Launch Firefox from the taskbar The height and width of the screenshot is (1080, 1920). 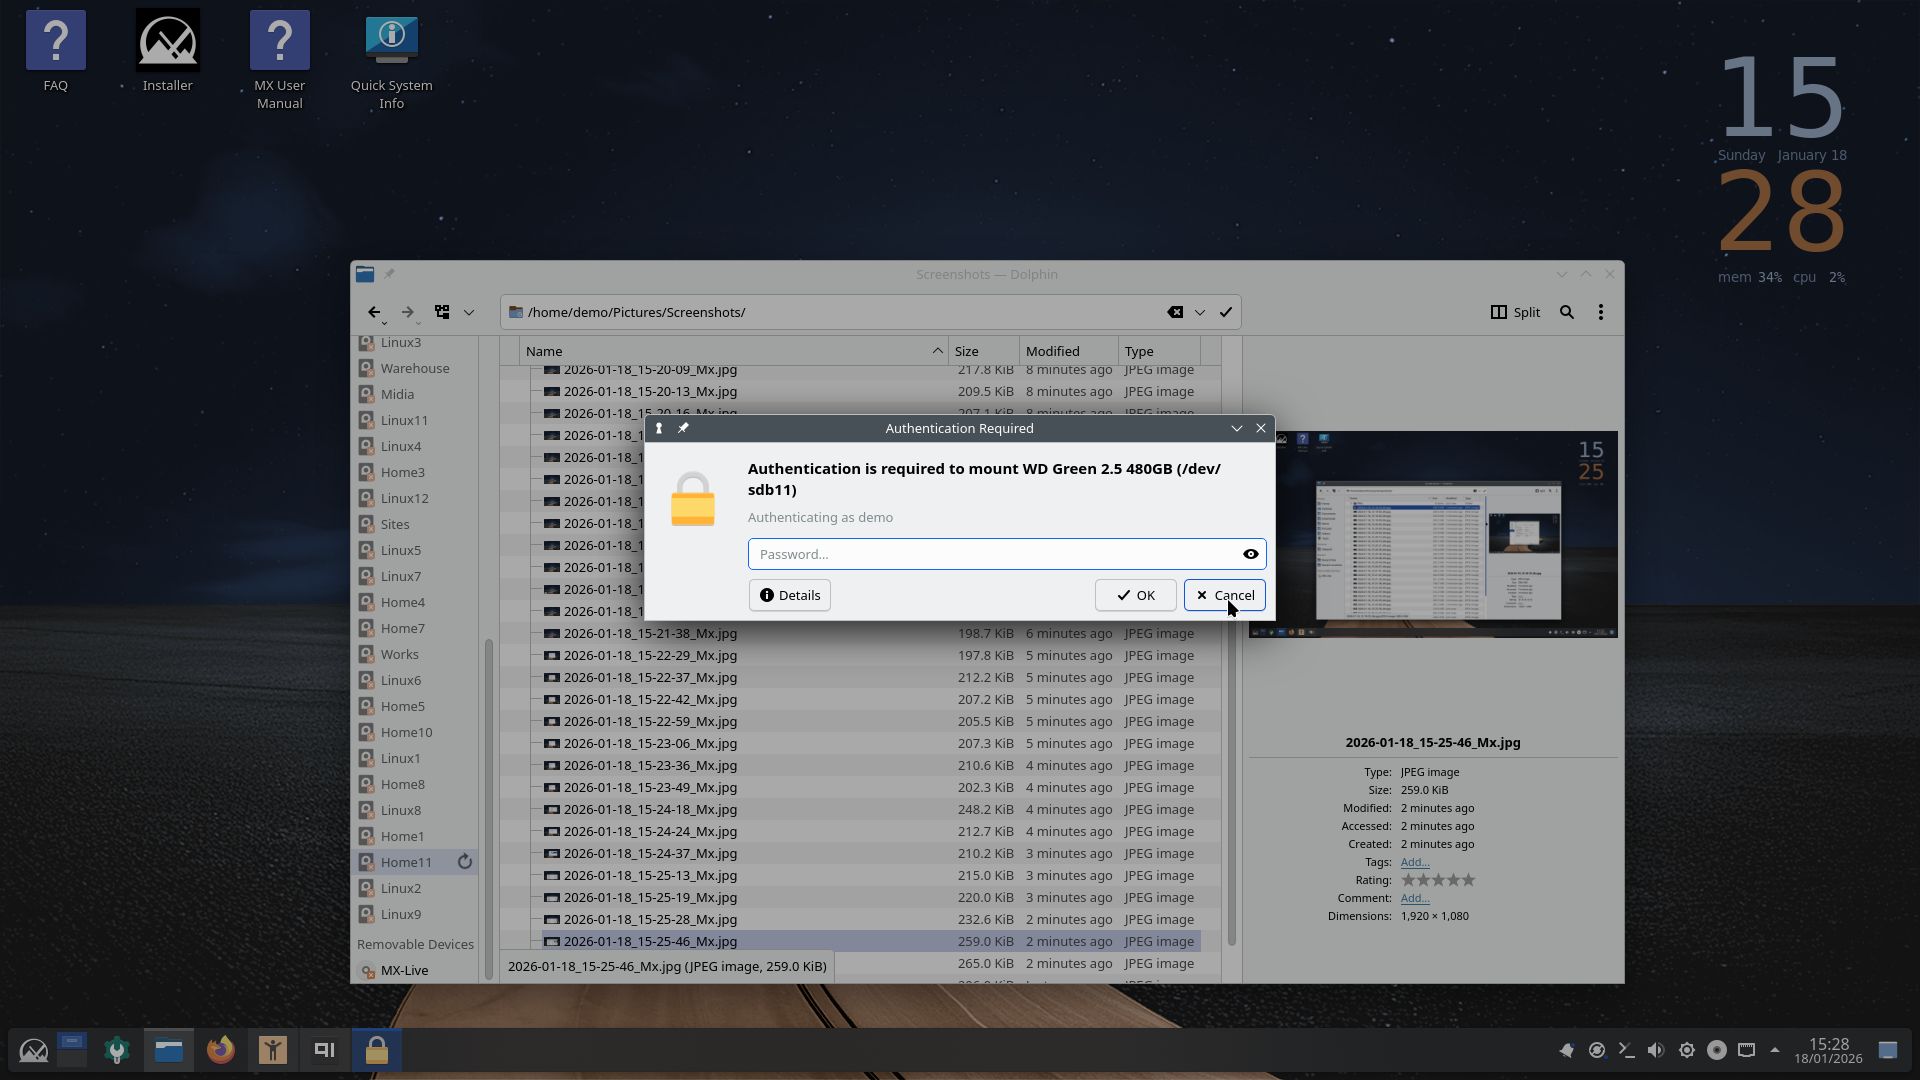tap(220, 1050)
